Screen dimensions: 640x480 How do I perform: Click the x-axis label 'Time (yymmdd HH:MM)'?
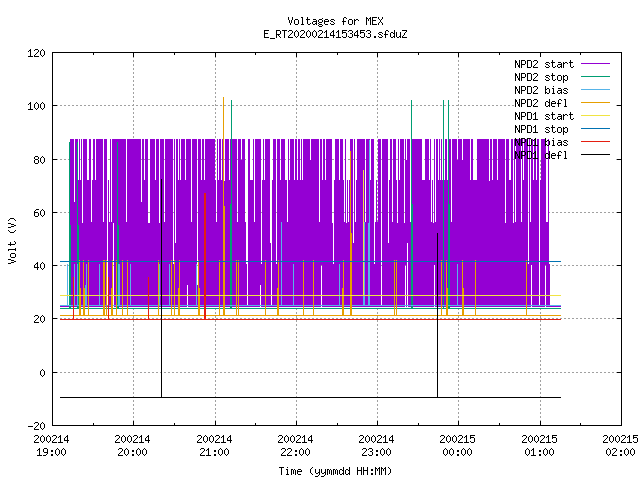[335, 471]
